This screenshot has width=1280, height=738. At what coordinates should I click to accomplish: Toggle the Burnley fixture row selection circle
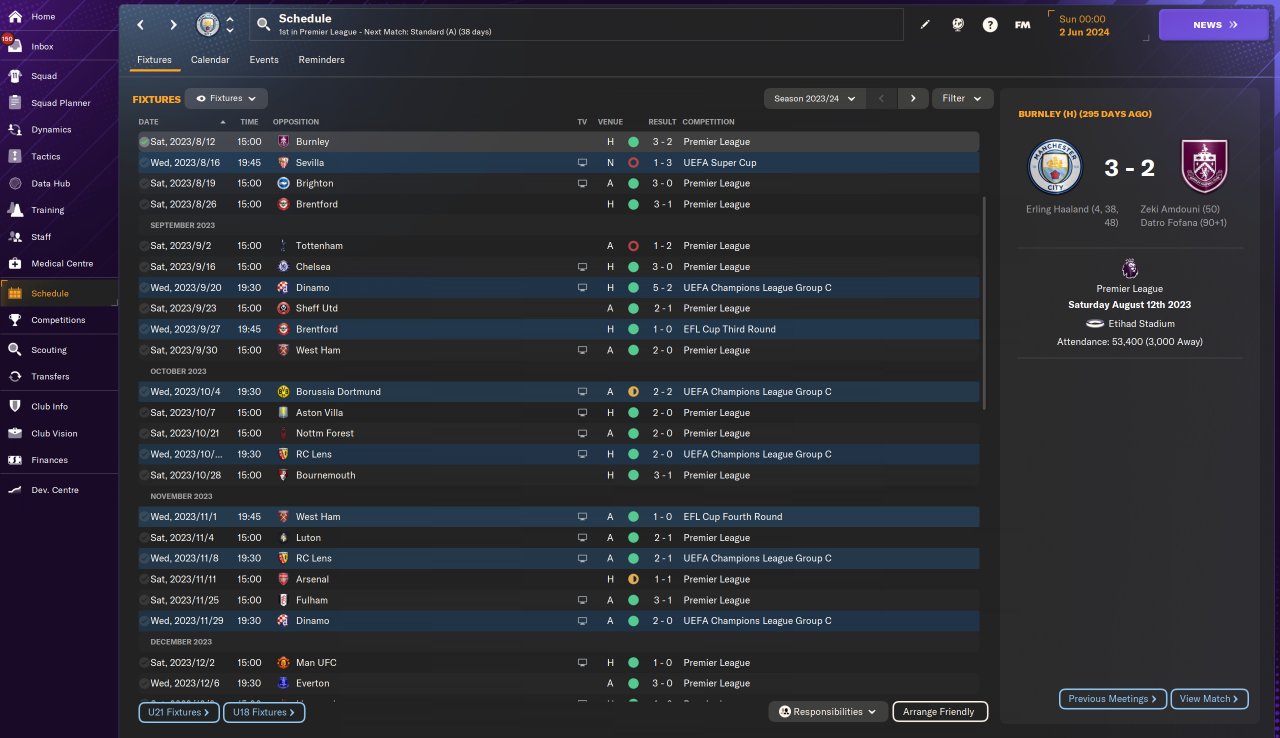tap(144, 142)
